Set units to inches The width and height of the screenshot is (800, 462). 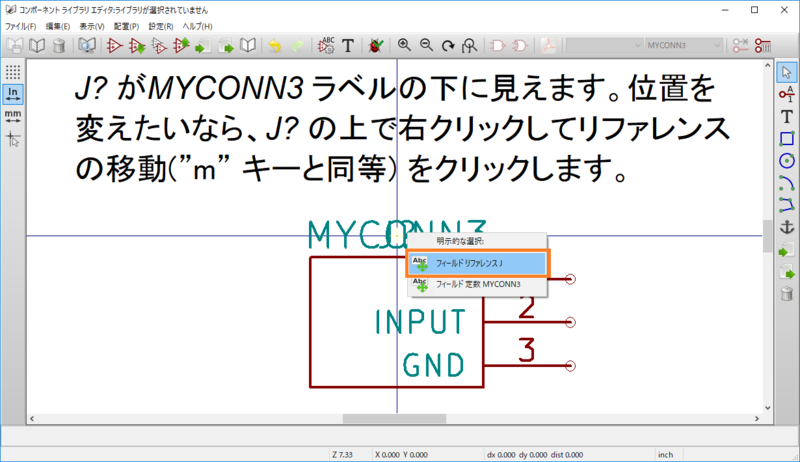[x=13, y=94]
